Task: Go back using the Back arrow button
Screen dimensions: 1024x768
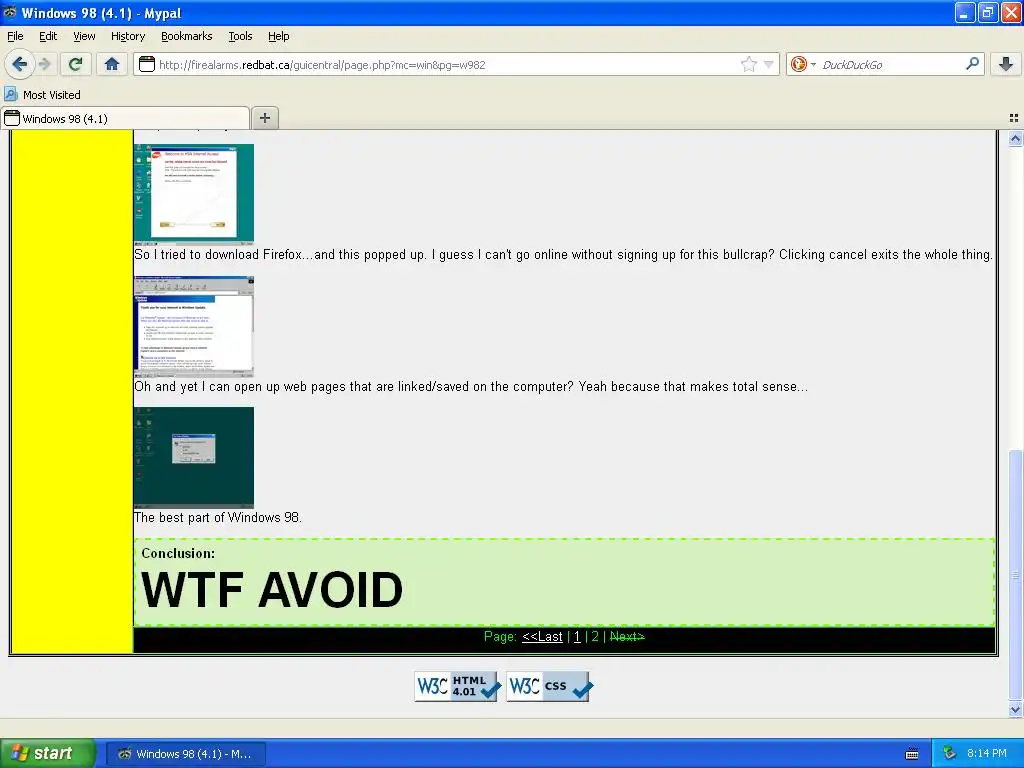Action: (x=19, y=64)
